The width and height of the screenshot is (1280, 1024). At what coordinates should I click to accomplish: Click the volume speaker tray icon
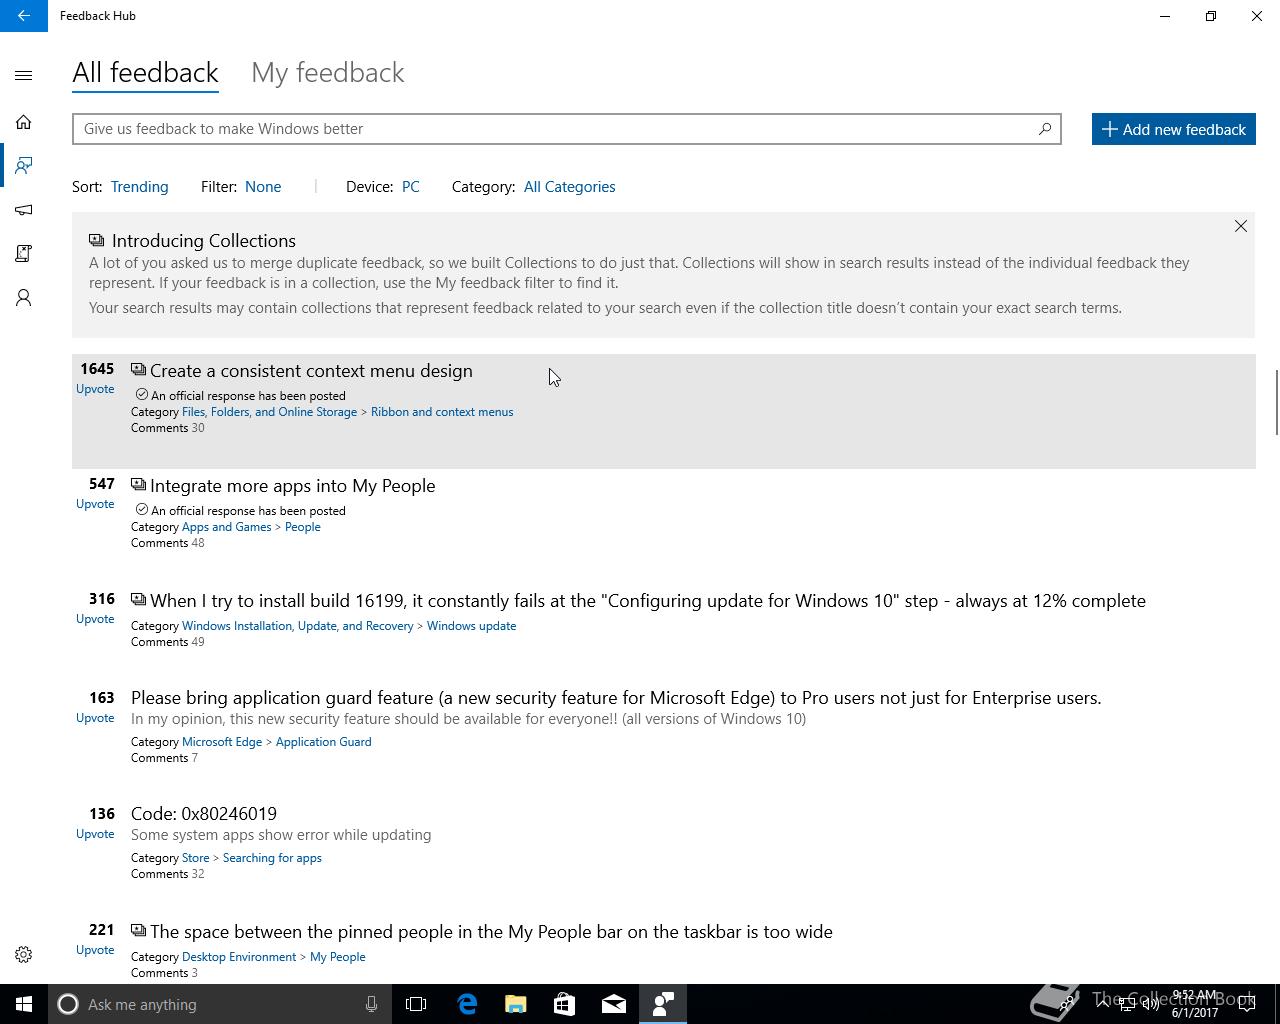point(1151,1004)
